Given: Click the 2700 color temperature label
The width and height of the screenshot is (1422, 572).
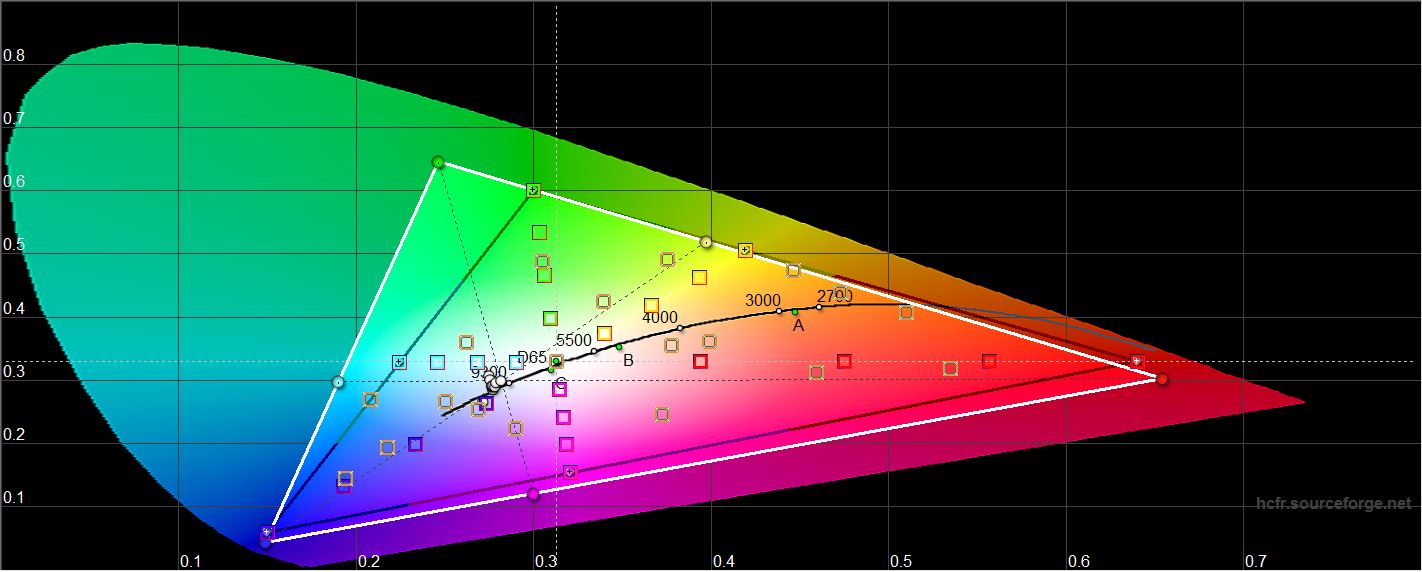Looking at the screenshot, I should coord(834,296).
